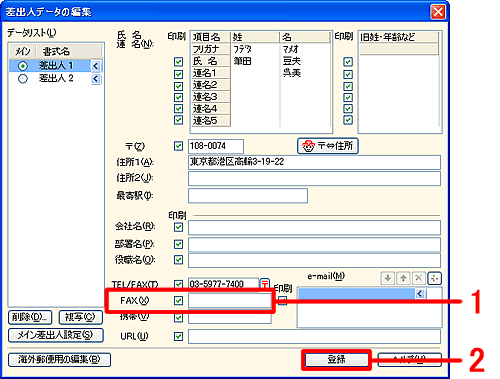Toggle print checkbox for 氏名 row
Image resolution: width=500 pixels, height=379 pixels.
179,62
